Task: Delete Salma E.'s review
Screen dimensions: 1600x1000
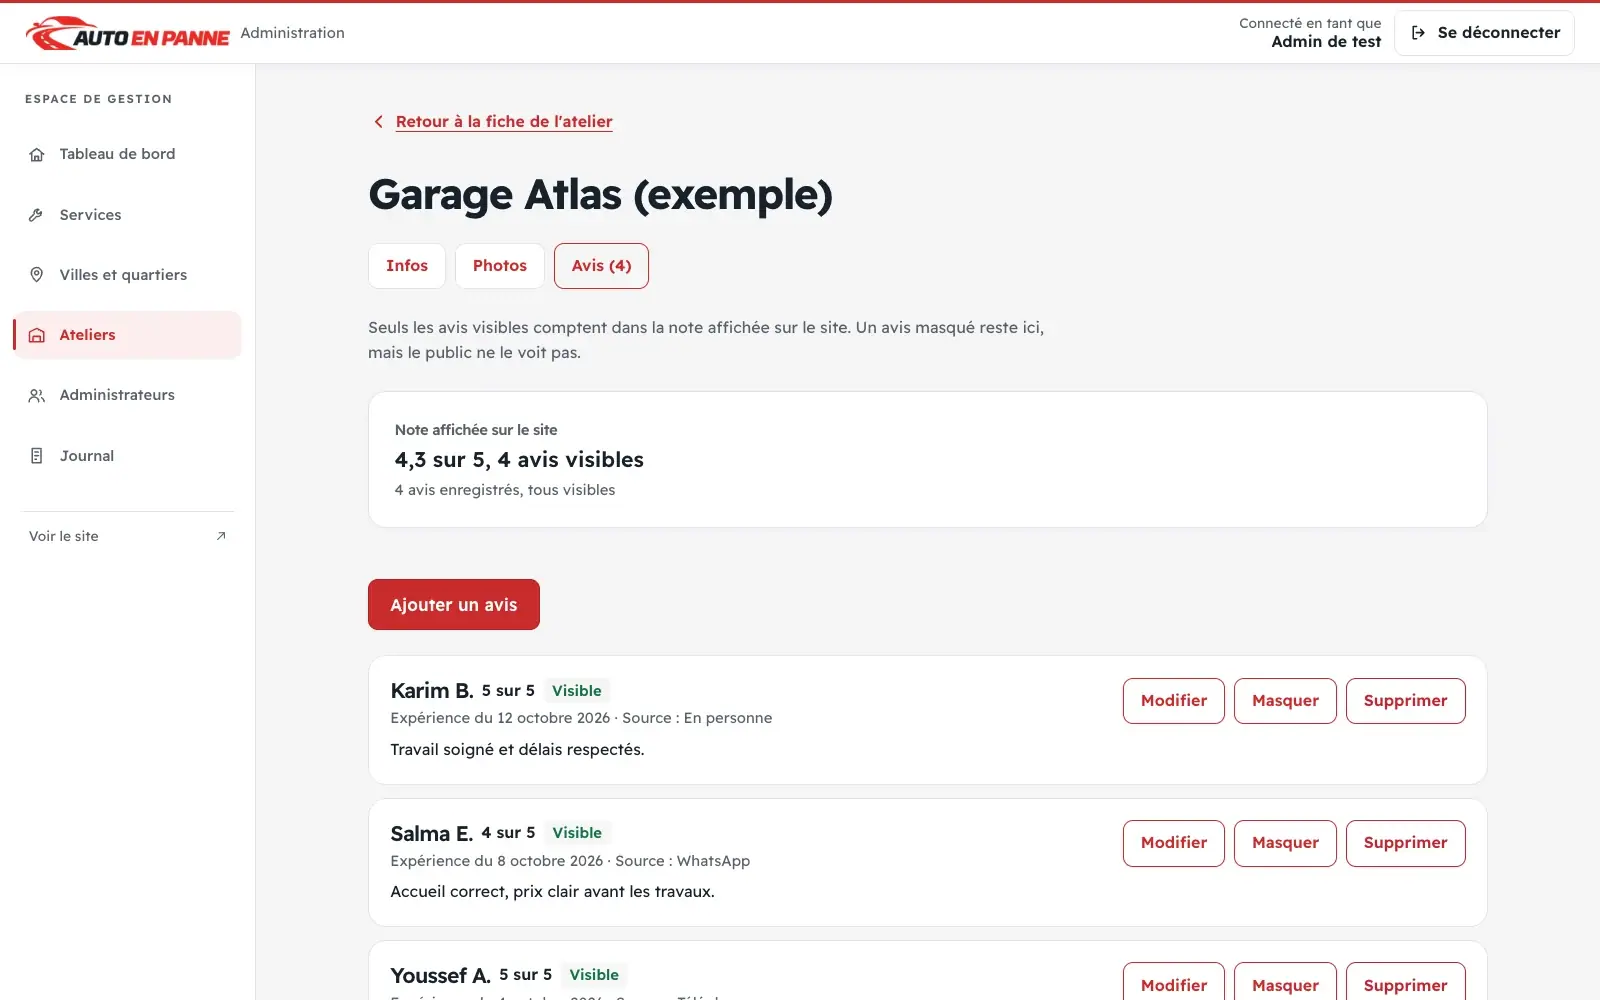Action: 1405,843
